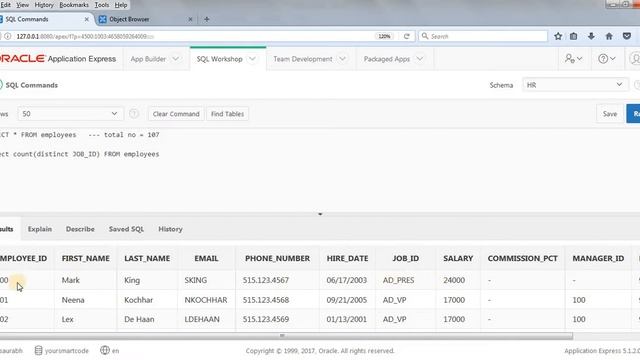Image resolution: width=640 pixels, height=360 pixels.
Task: Close the SQL Commands browser tab
Action: tap(87, 19)
